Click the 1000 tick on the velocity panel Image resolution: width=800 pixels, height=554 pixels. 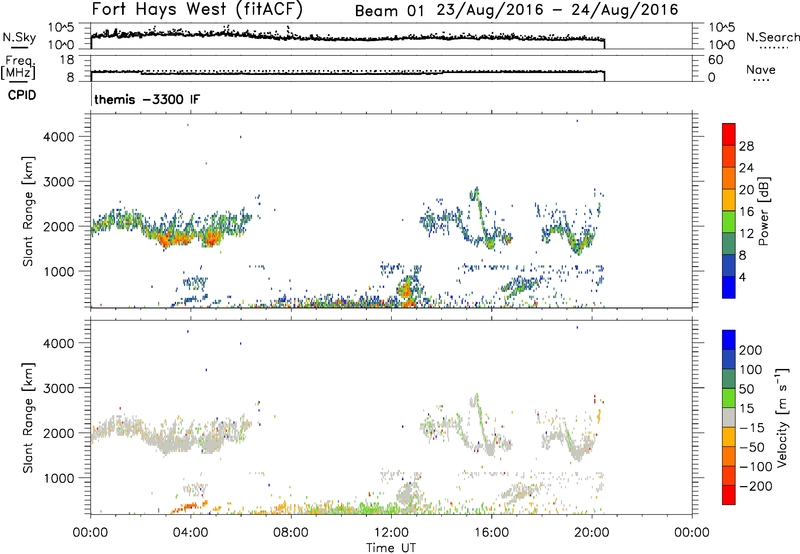59,478
